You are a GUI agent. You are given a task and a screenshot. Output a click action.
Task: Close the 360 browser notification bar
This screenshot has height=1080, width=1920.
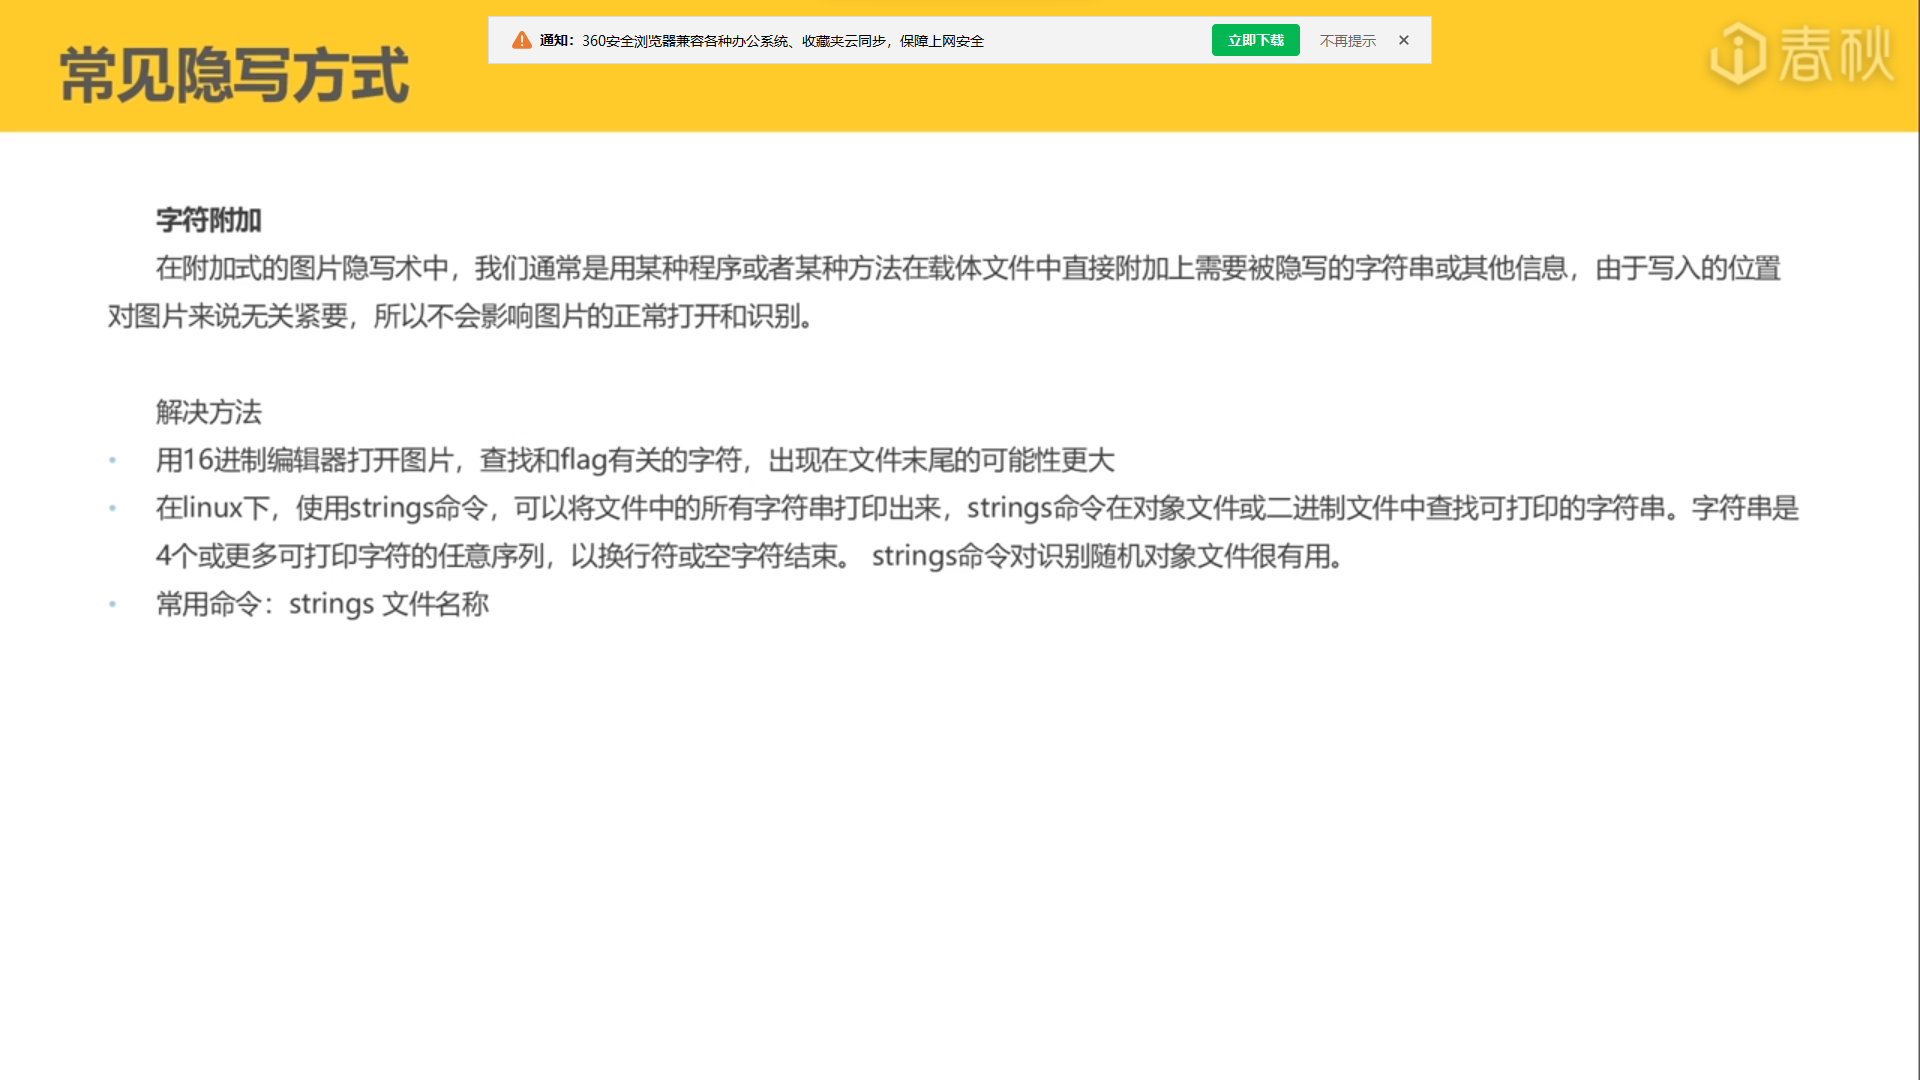[x=1404, y=41]
